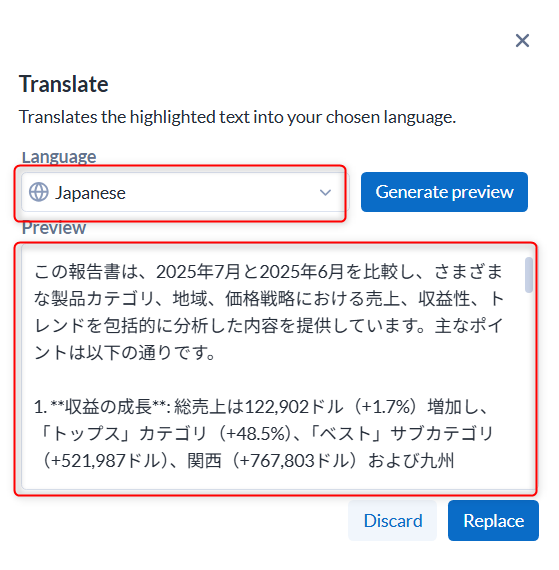
Task: Close the Translate dialog with X
Action: (x=522, y=40)
